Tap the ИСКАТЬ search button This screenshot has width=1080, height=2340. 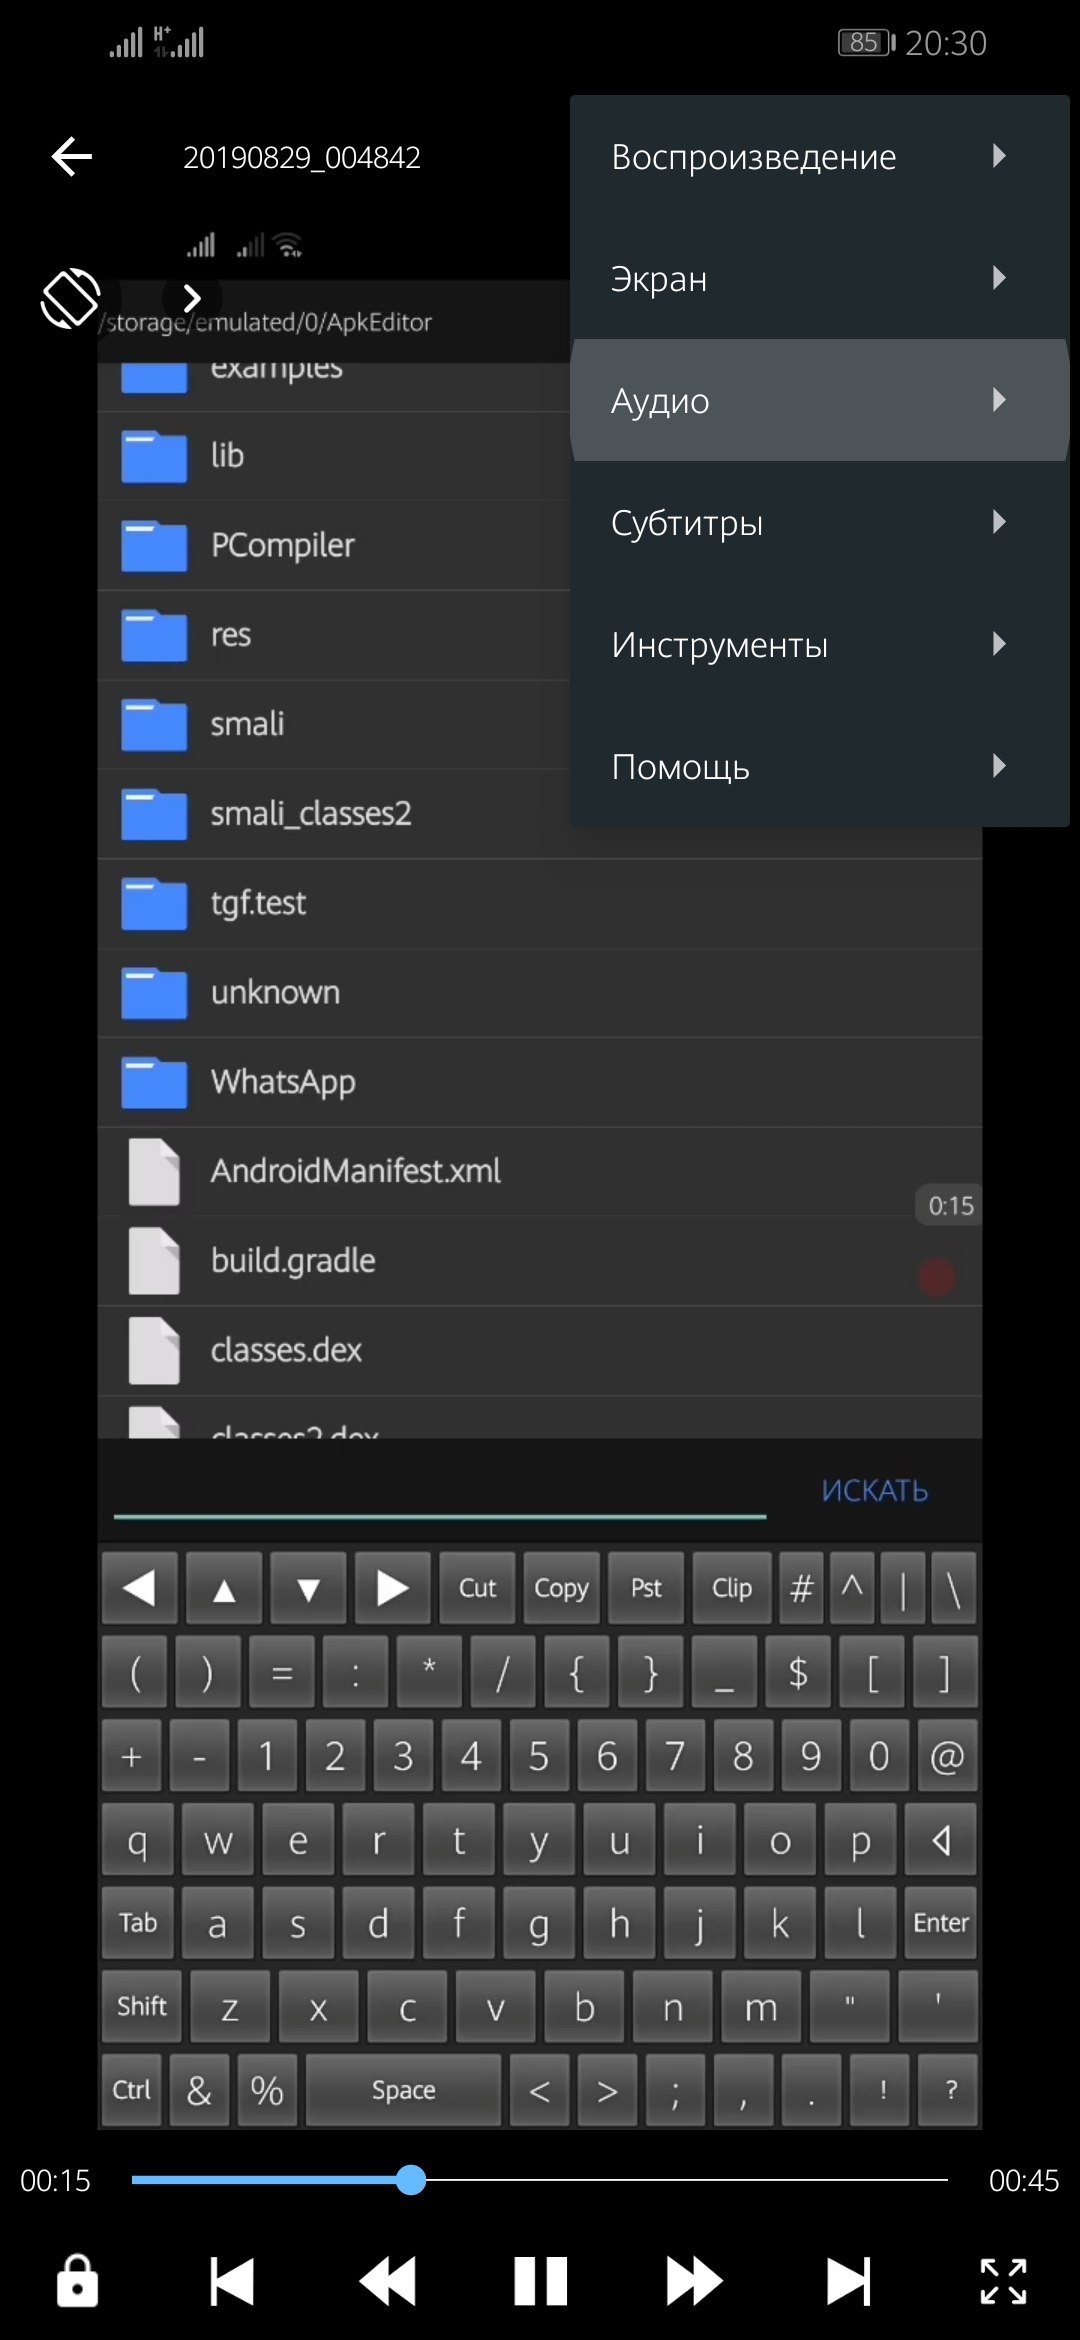[875, 1490]
